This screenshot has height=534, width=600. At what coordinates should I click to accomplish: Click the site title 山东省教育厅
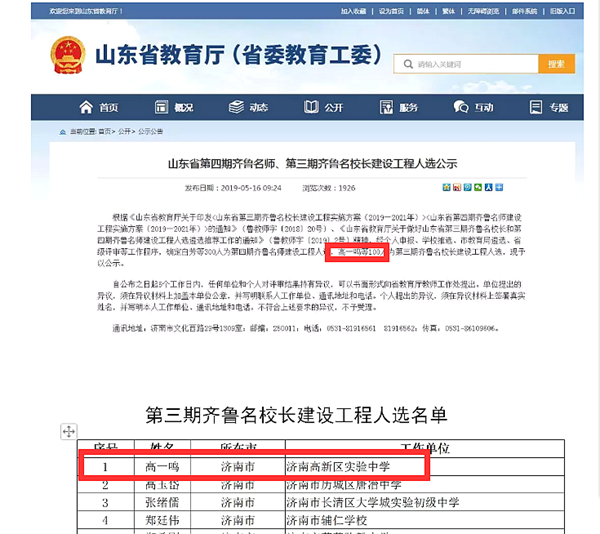coord(238,55)
